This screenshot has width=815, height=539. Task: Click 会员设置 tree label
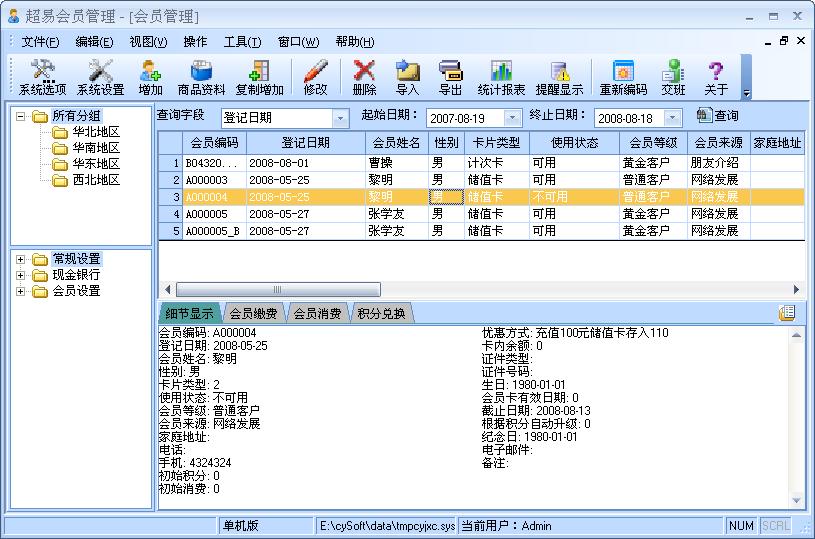pos(76,291)
